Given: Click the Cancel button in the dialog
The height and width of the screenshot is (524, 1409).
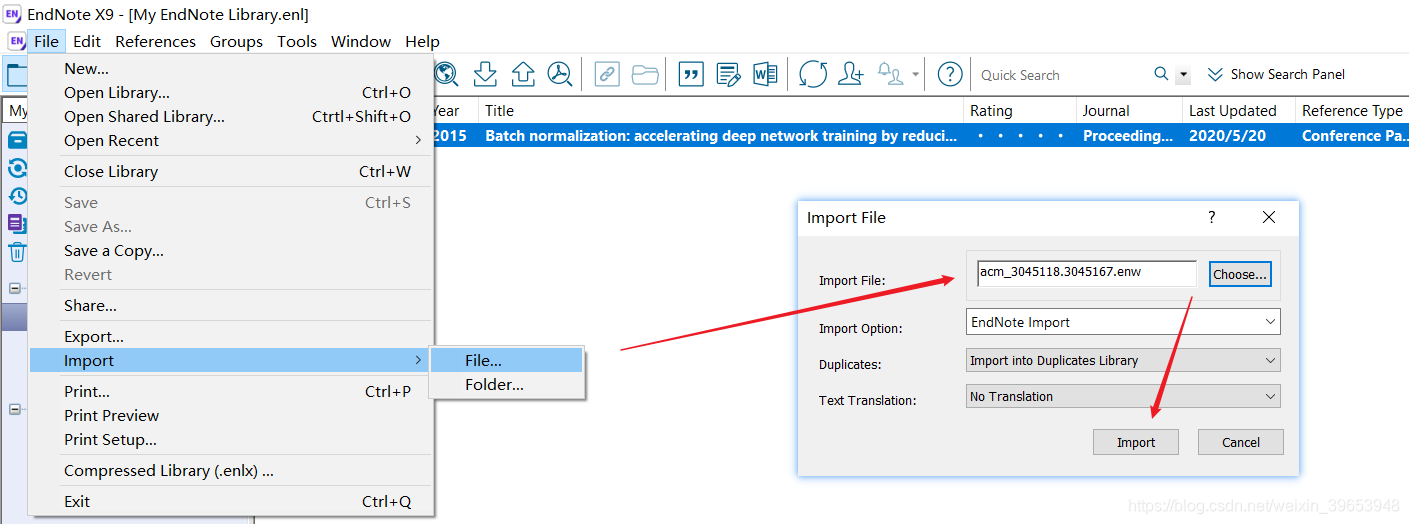Looking at the screenshot, I should pos(1241,442).
